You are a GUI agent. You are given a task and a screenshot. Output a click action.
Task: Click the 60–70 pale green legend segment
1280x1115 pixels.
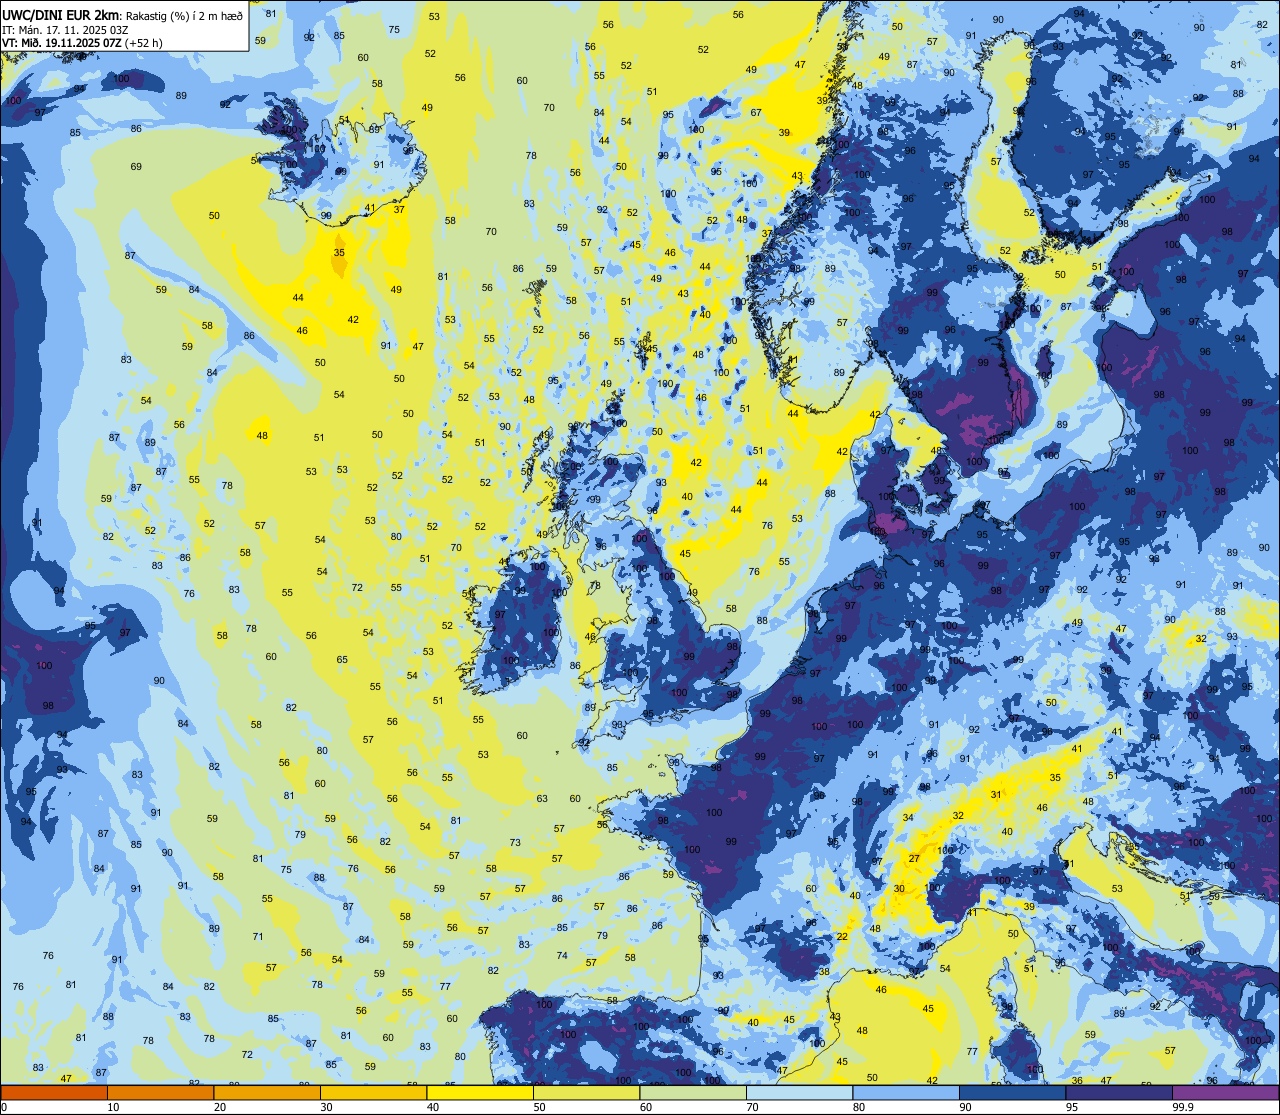693,1092
